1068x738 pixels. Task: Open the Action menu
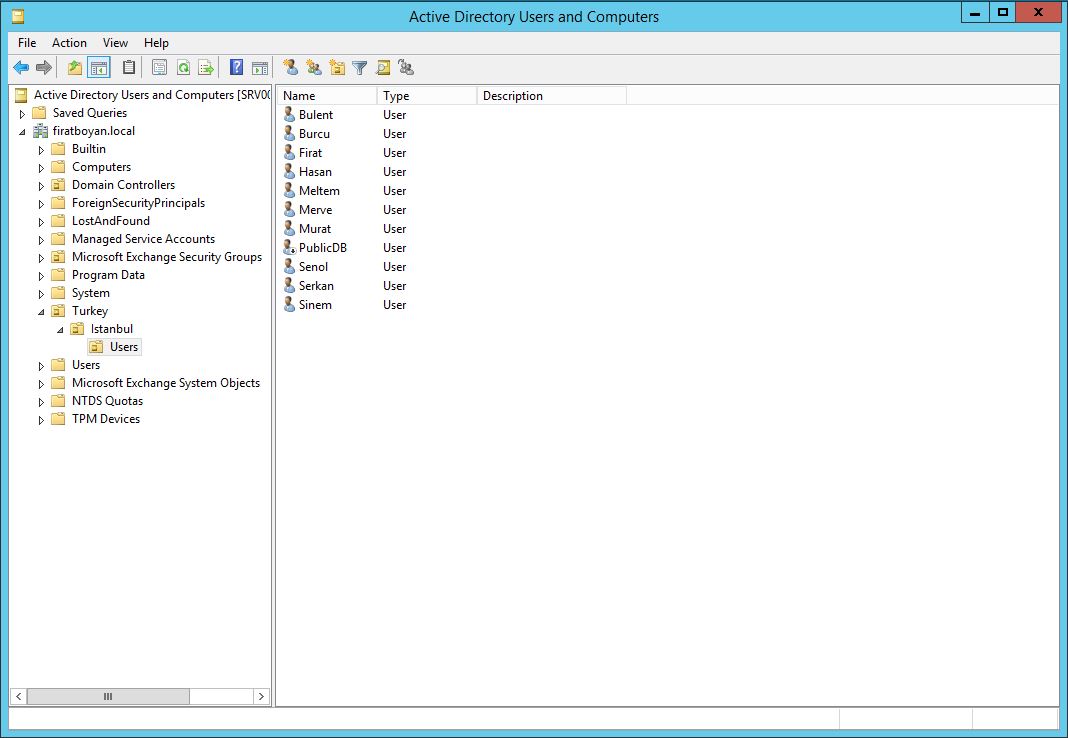coord(69,43)
